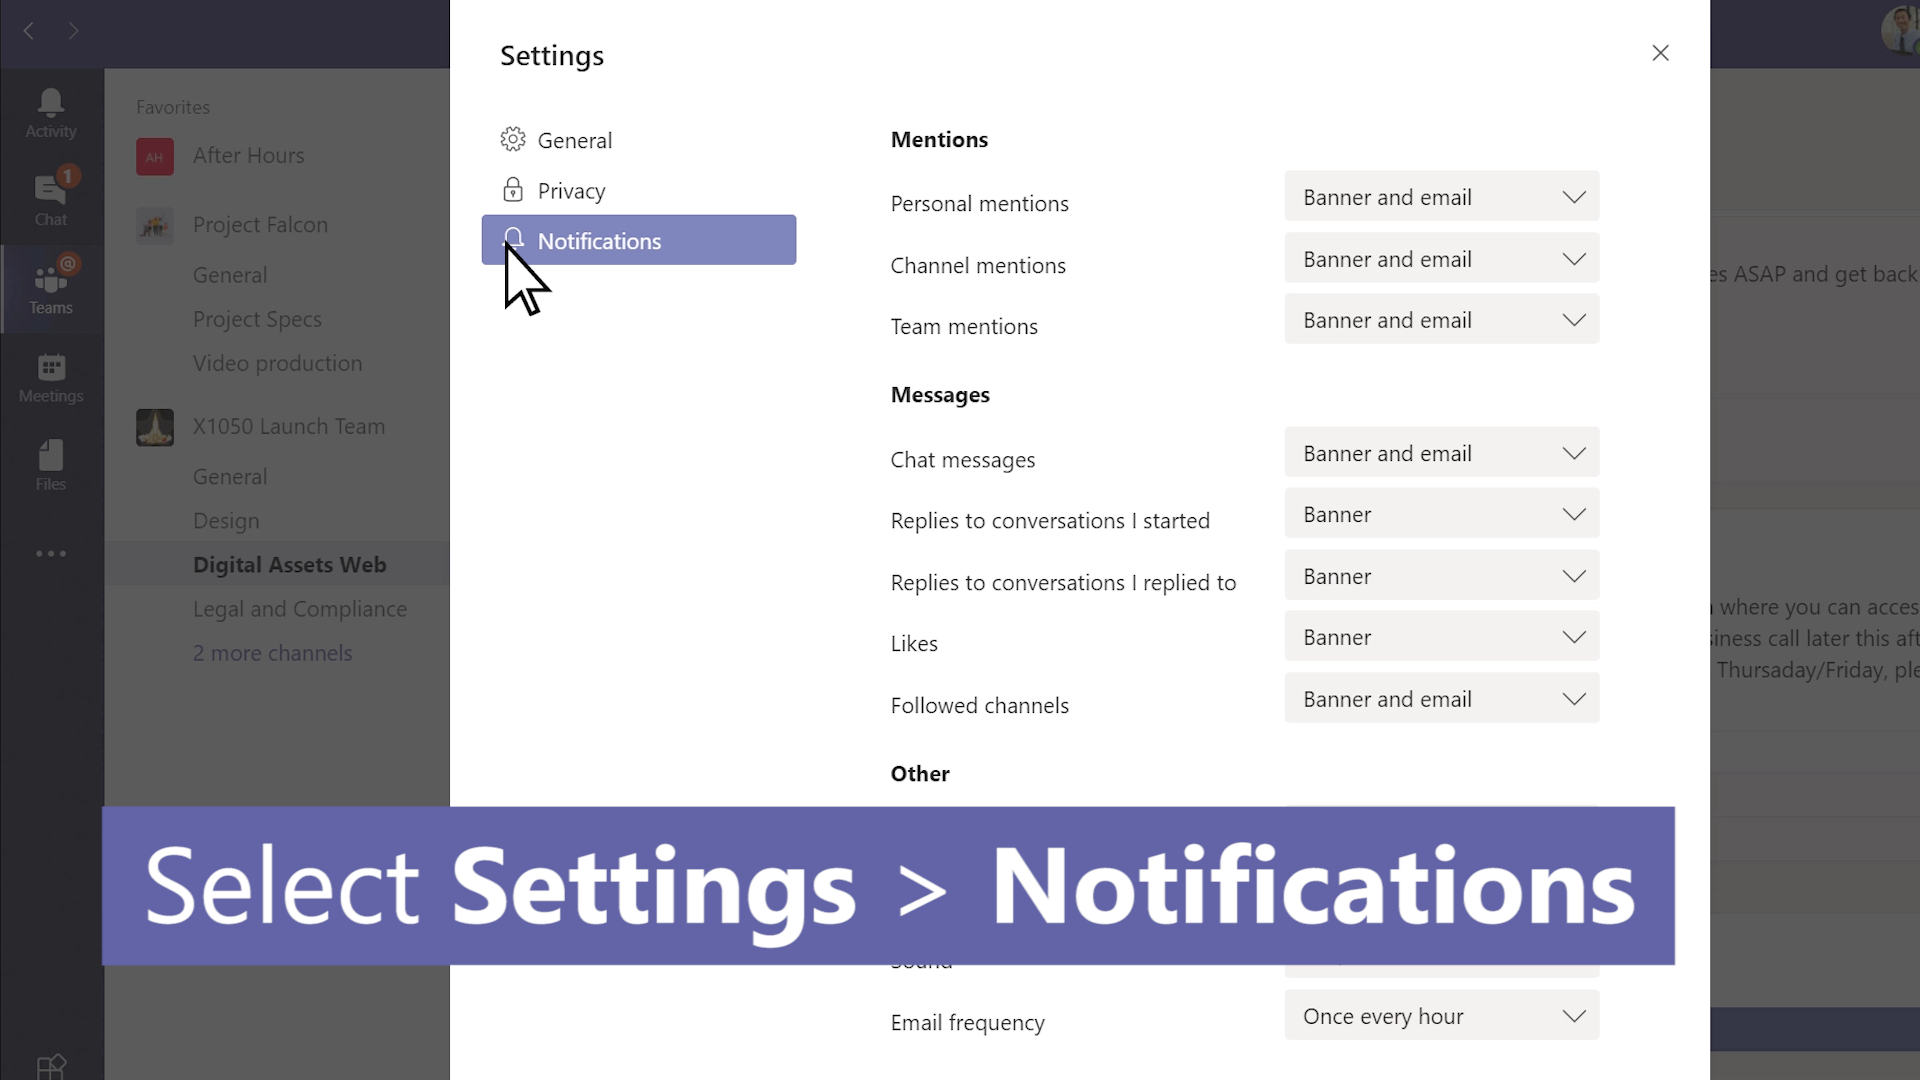
Task: Click X1050 Launch Team in sidebar
Action: 289,425
